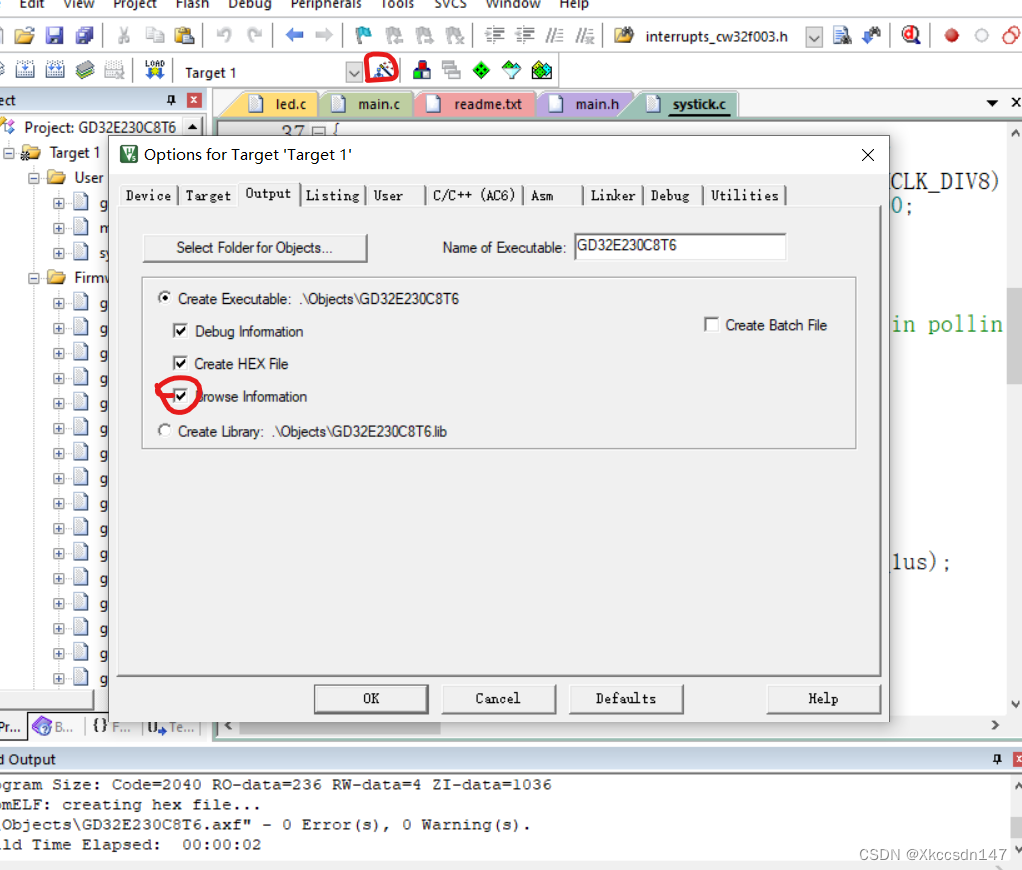Navigate backwards with the blue left arrow

(295, 35)
